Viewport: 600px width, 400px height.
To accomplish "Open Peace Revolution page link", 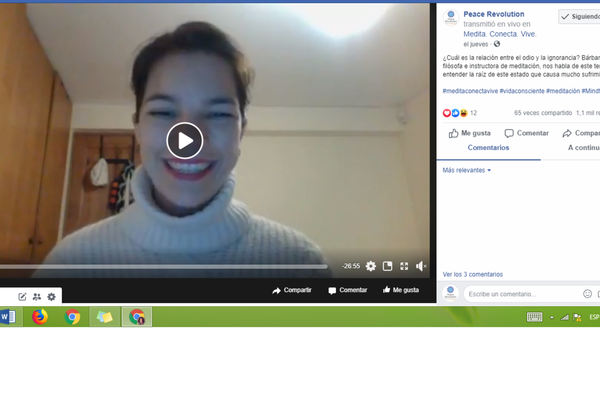I will [x=494, y=14].
